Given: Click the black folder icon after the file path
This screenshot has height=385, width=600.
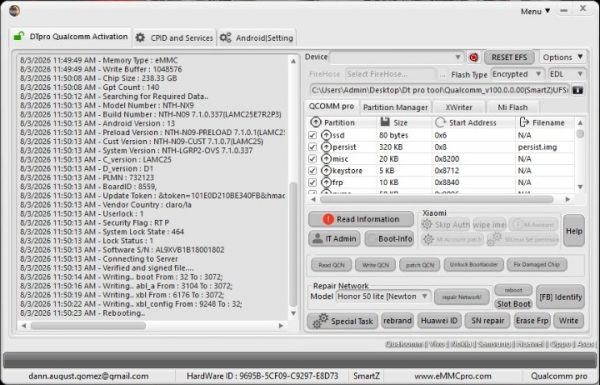Looking at the screenshot, I should pos(577,90).
